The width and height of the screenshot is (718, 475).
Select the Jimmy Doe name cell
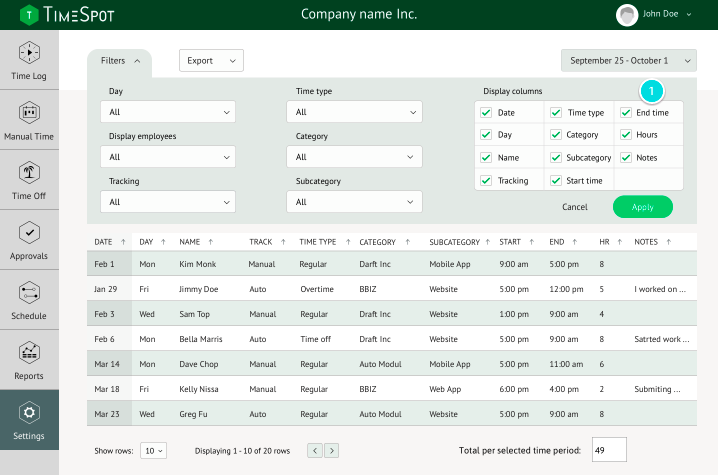click(x=199, y=289)
